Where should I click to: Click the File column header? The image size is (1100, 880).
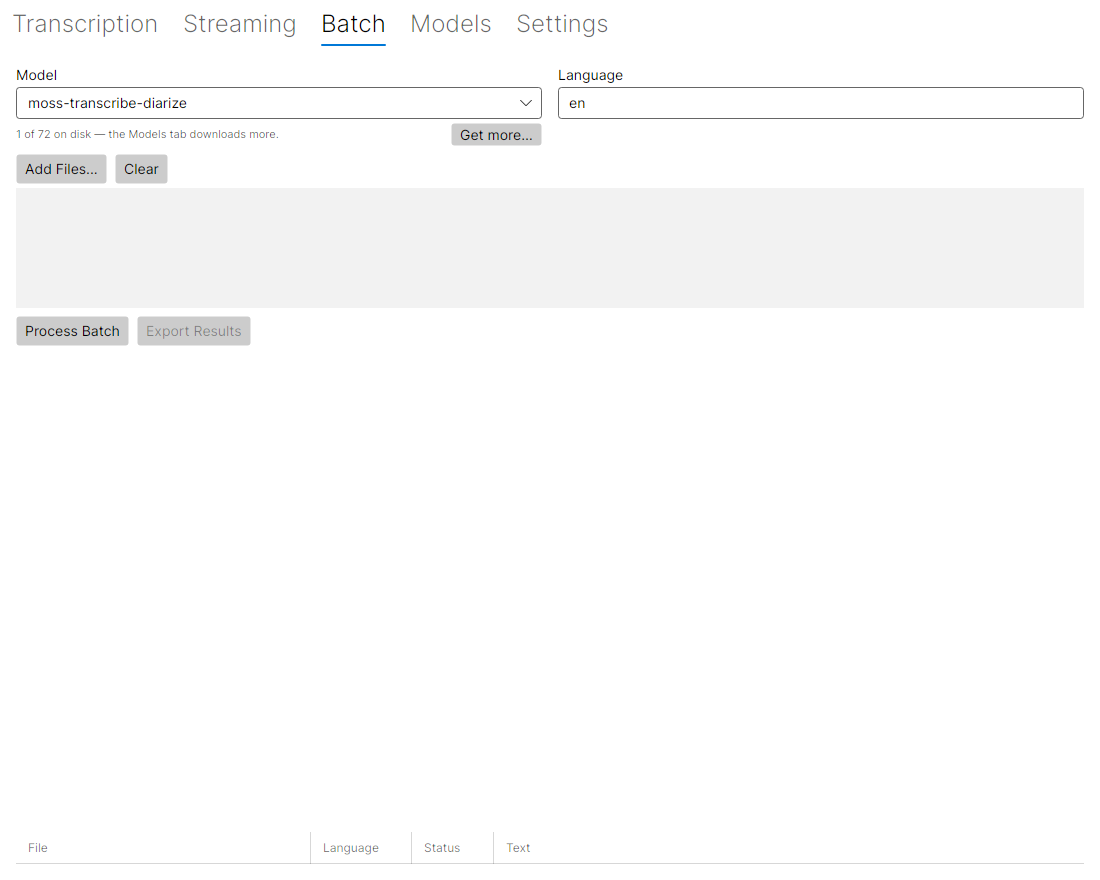pyautogui.click(x=163, y=848)
